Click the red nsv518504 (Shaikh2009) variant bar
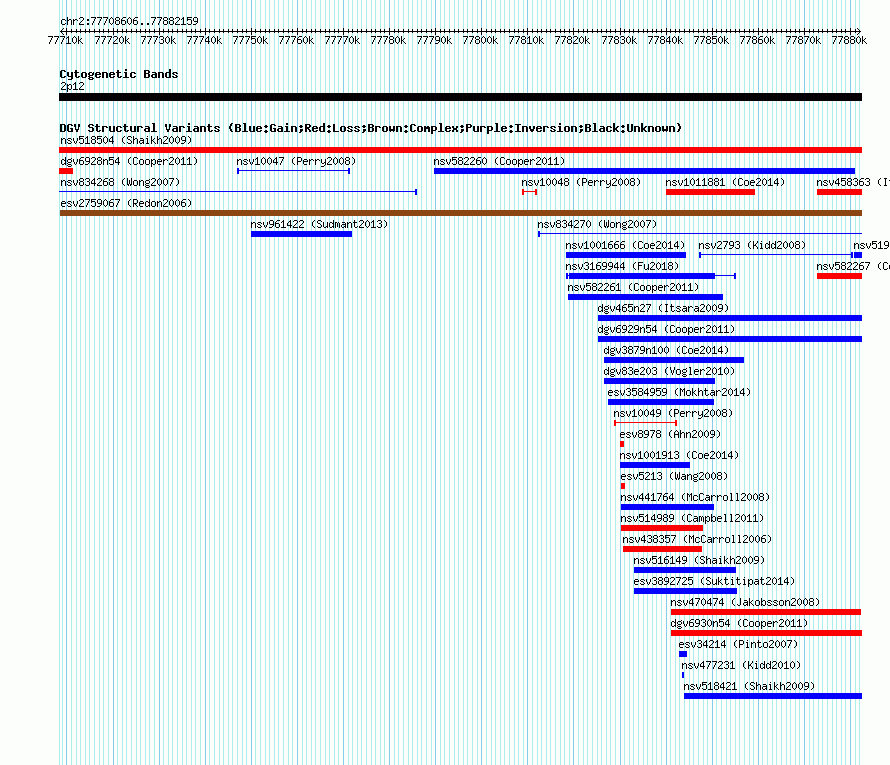890x765 pixels. (x=460, y=150)
